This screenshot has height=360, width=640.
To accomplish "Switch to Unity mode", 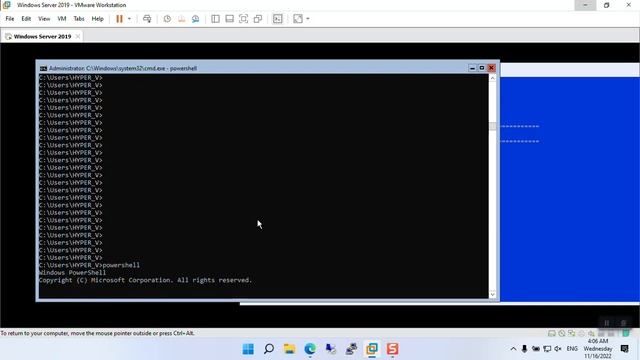I will (x=258, y=19).
